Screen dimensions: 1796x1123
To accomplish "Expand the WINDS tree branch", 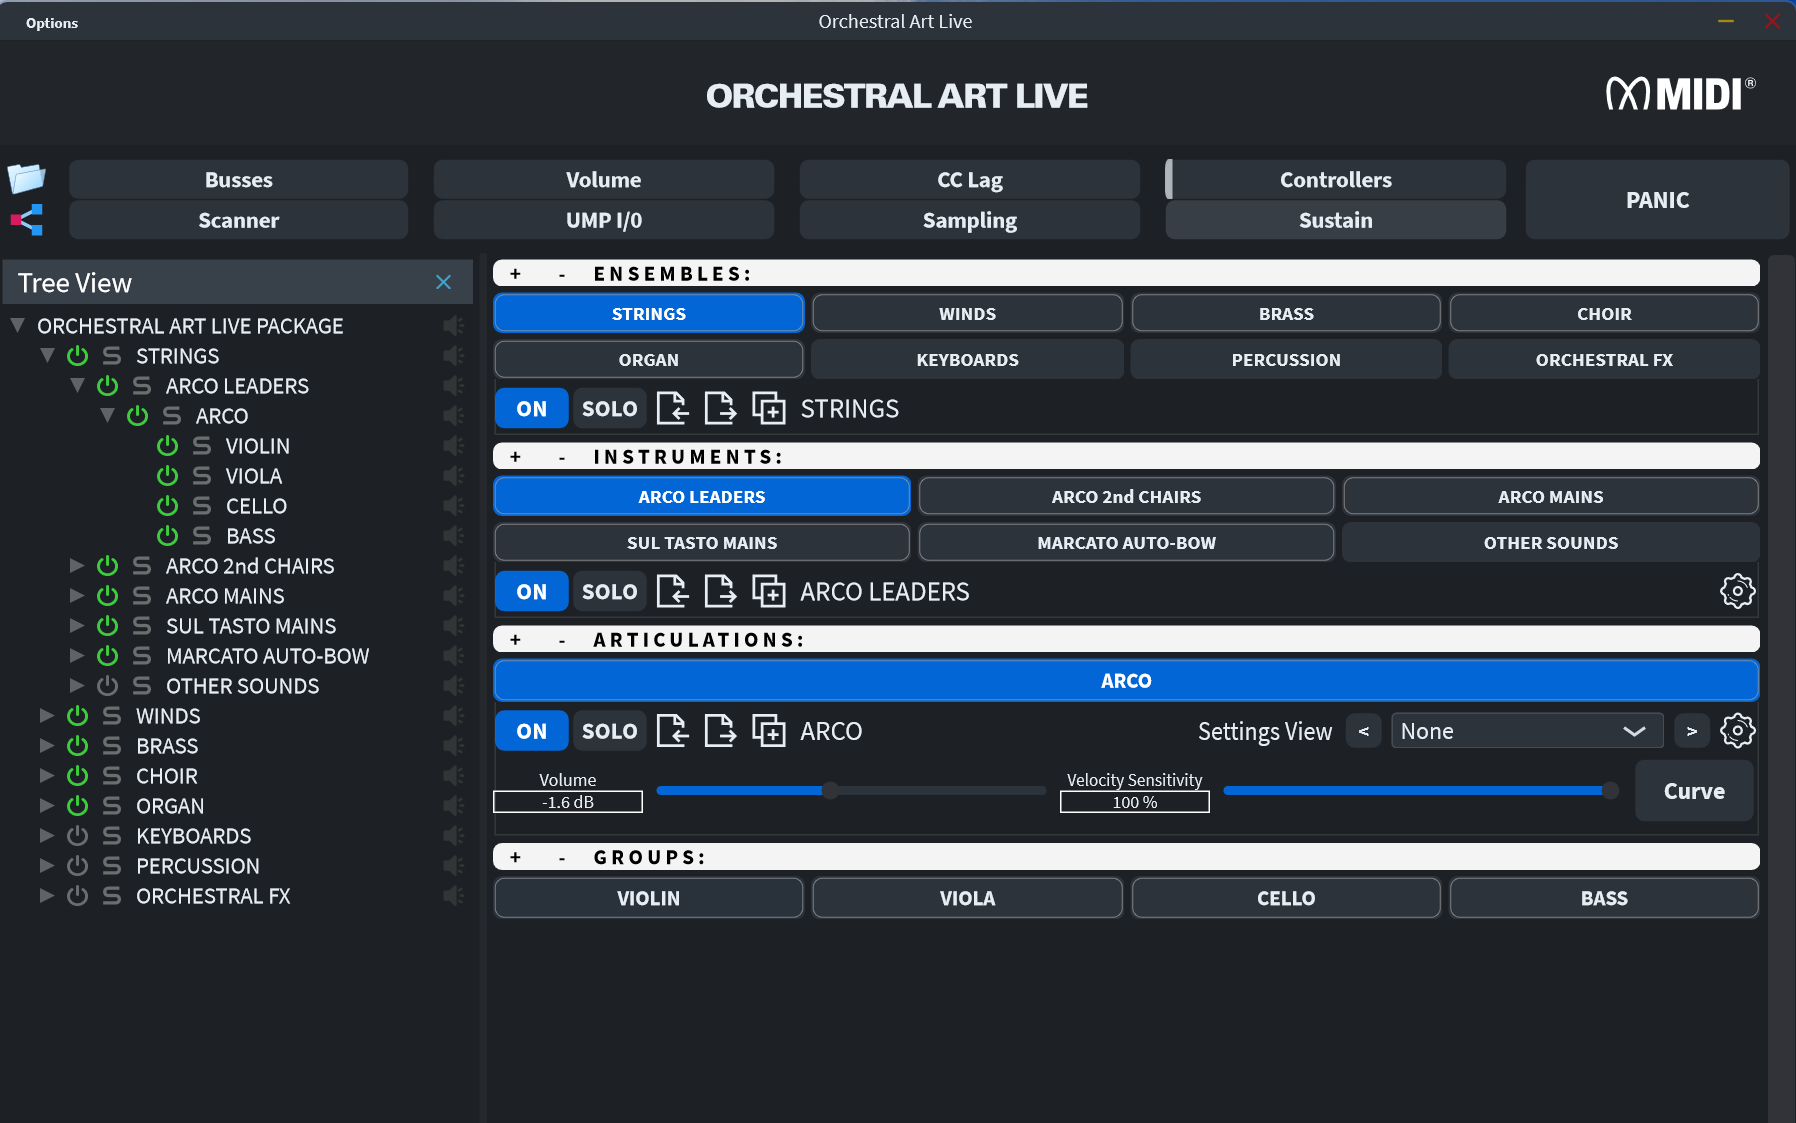I will click(46, 716).
